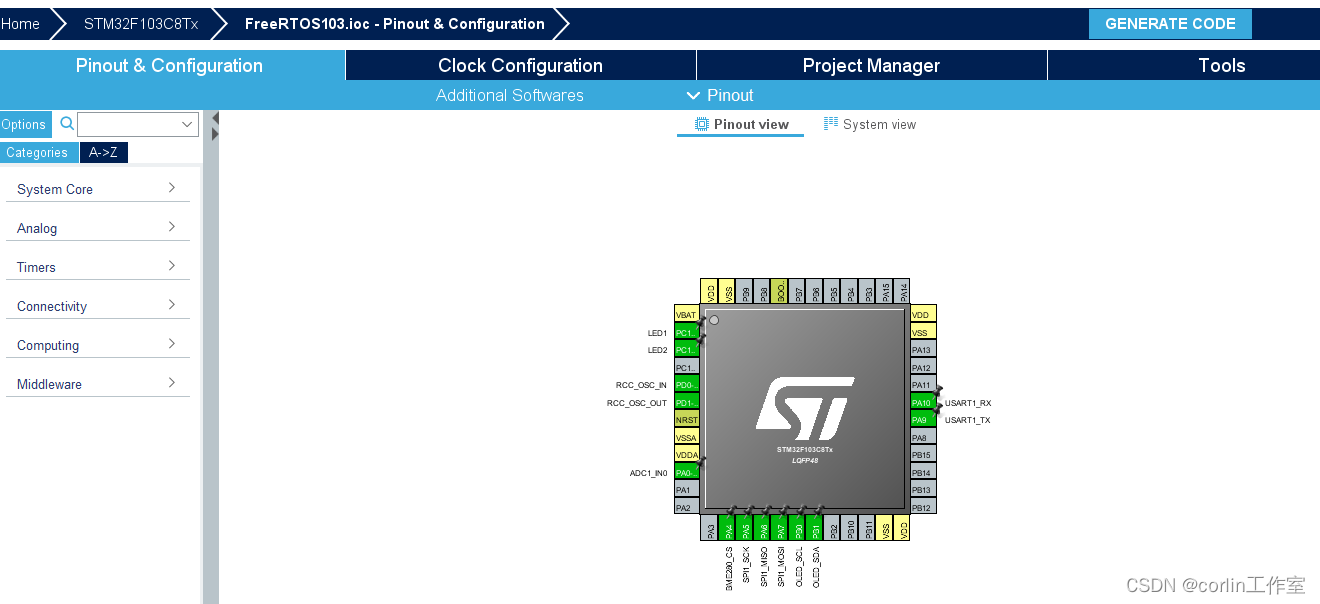This screenshot has height=604, width=1320.
Task: Click the GENERATE CODE button
Action: pyautogui.click(x=1170, y=23)
